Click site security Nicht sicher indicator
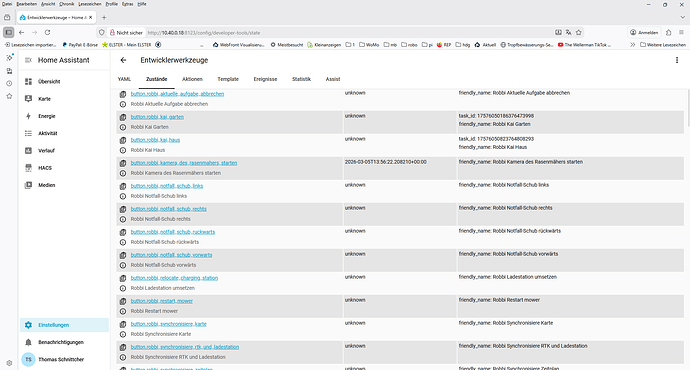690x370 pixels. click(126, 33)
